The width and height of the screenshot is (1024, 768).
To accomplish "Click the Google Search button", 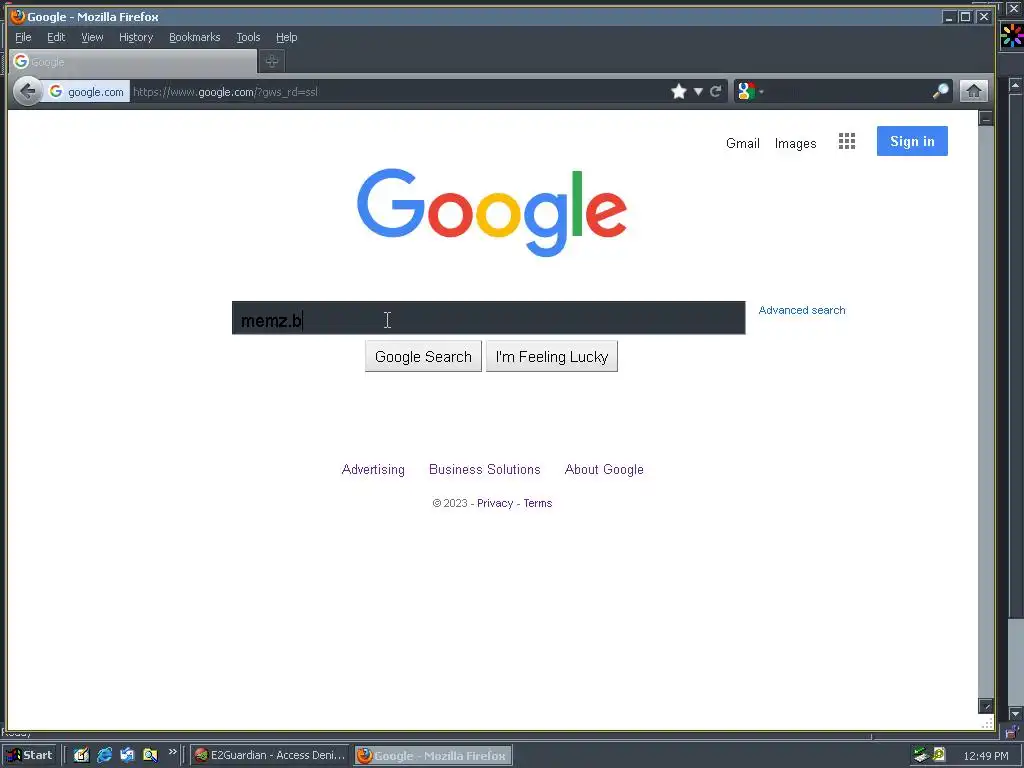I will tap(423, 357).
